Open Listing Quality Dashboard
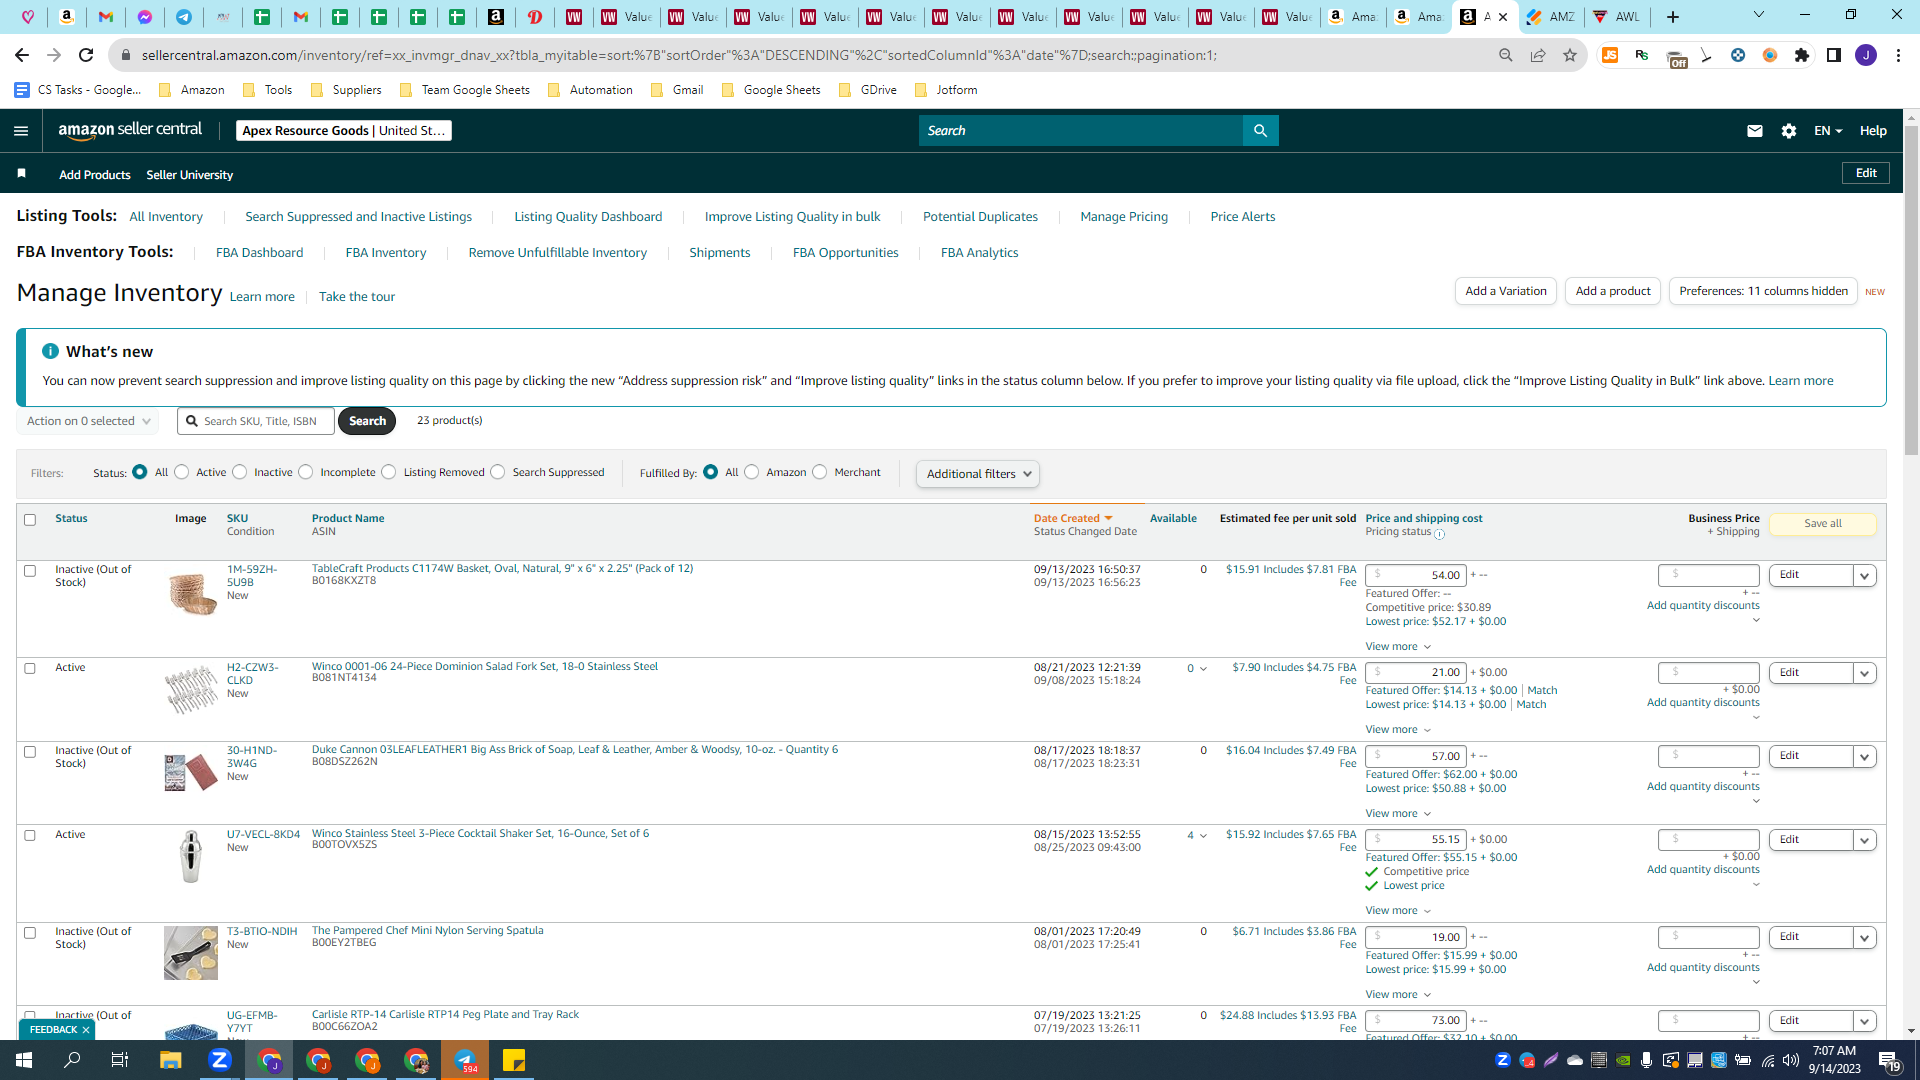1920x1080 pixels. 588,217
